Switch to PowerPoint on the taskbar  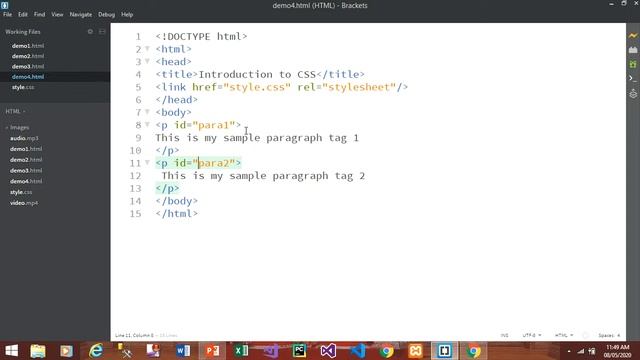212,351
